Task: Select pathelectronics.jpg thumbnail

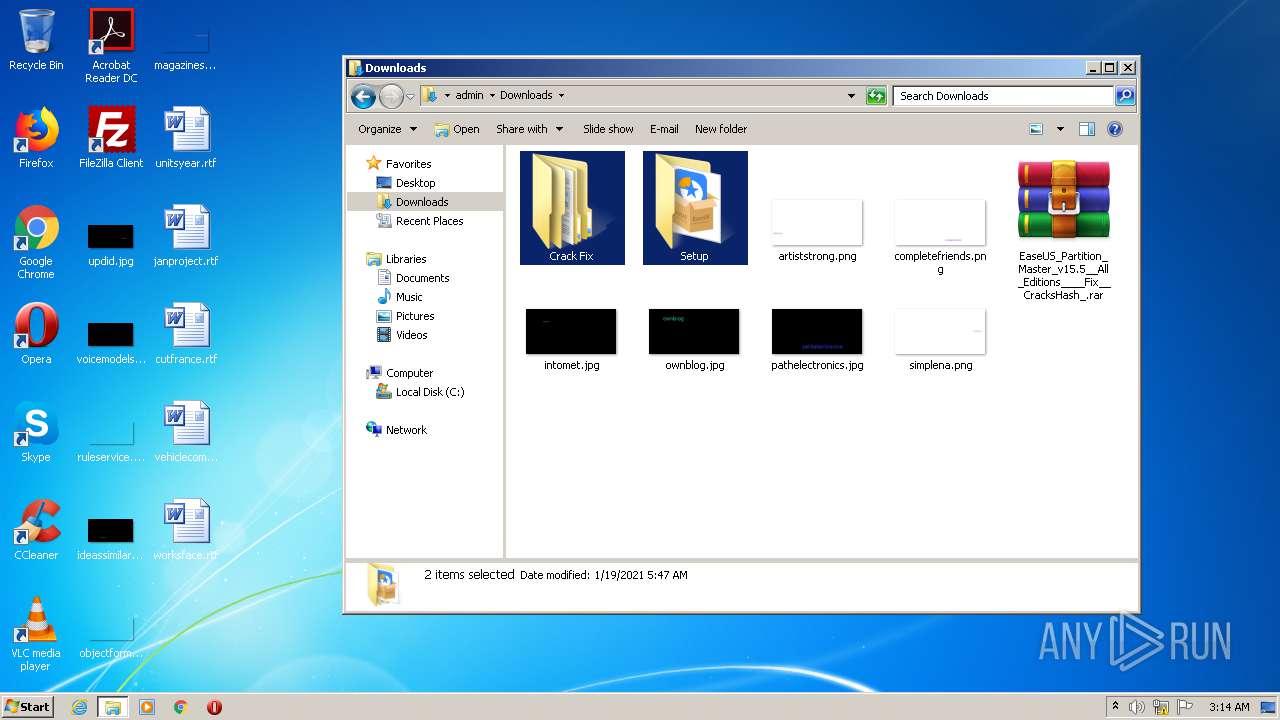Action: 817,339
